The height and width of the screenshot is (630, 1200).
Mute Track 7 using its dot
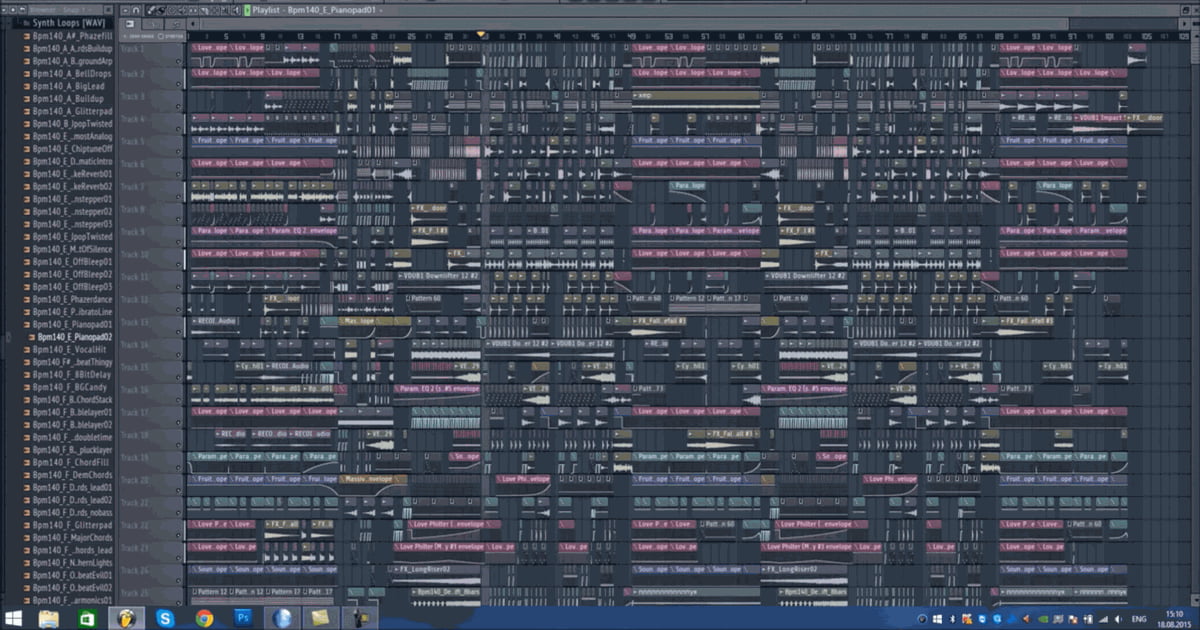click(x=179, y=196)
